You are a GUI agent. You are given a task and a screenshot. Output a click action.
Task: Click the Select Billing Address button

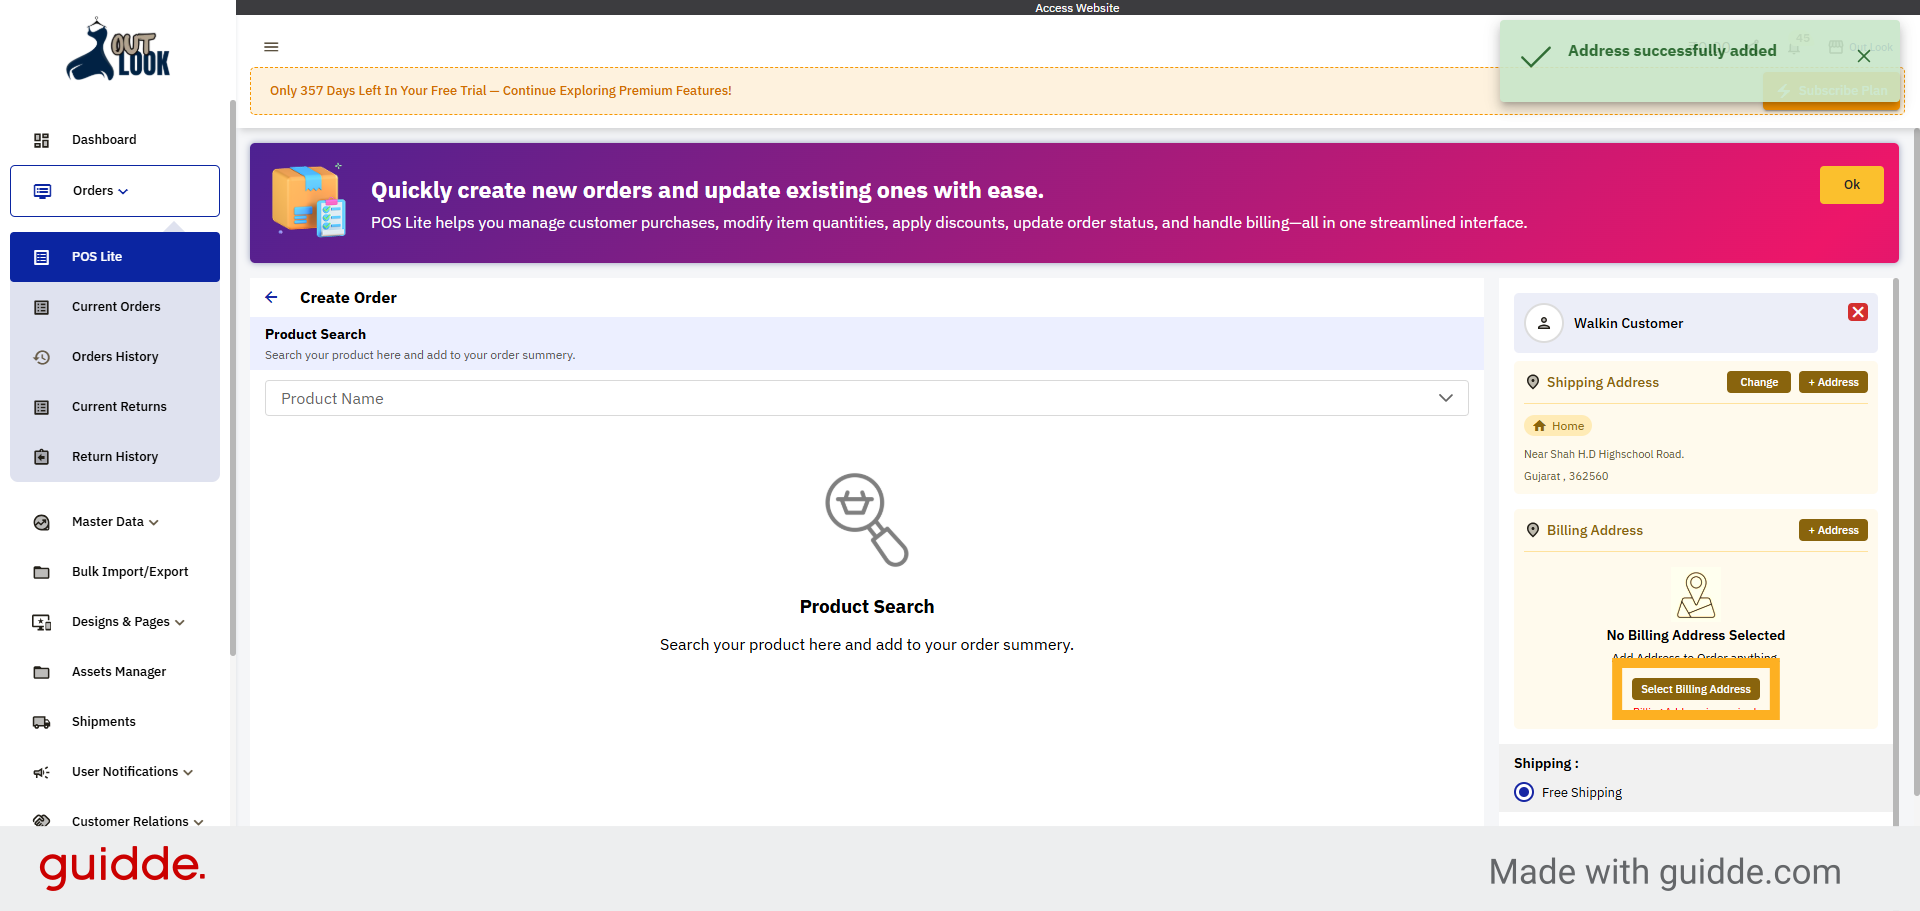(1695, 688)
